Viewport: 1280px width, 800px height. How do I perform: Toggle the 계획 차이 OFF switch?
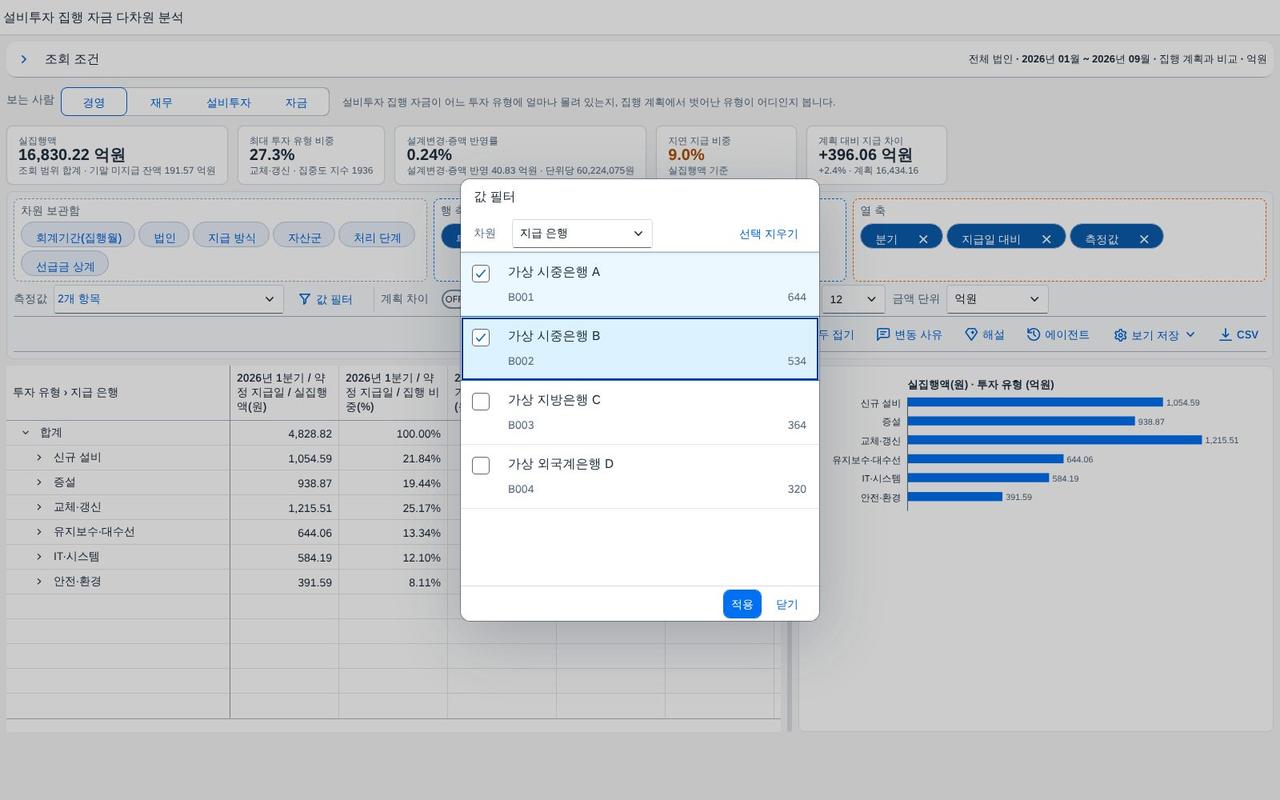[x=452, y=299]
